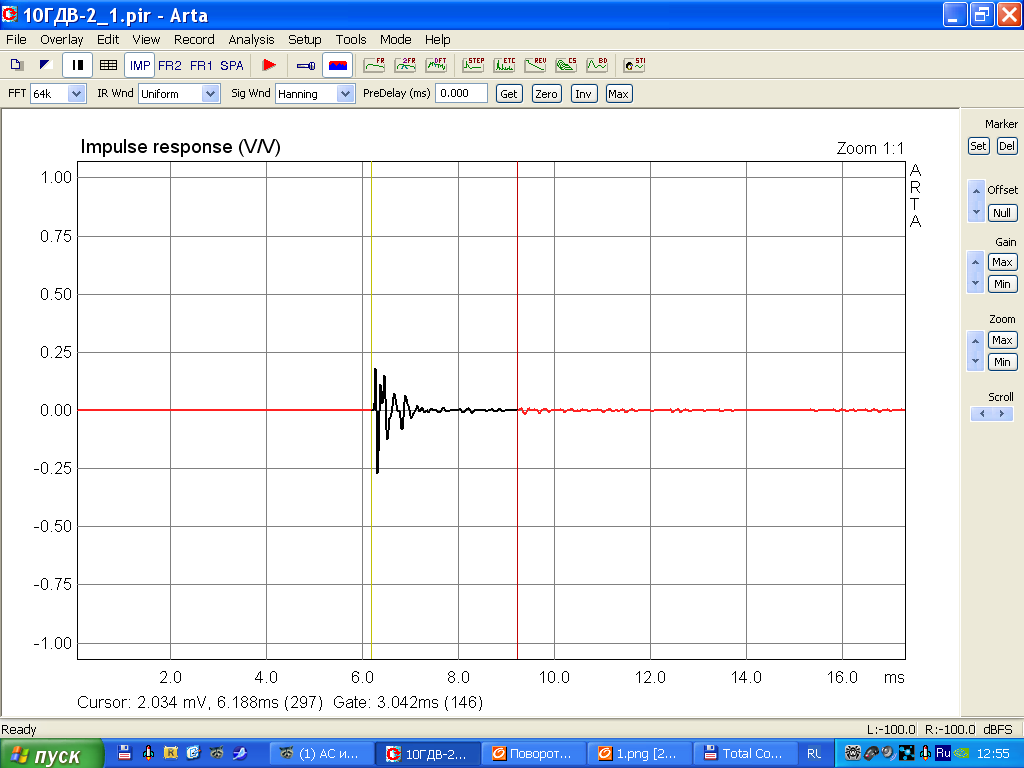Open the DFT frequency response analysis
Image resolution: width=1024 pixels, height=768 pixels.
click(x=436, y=65)
